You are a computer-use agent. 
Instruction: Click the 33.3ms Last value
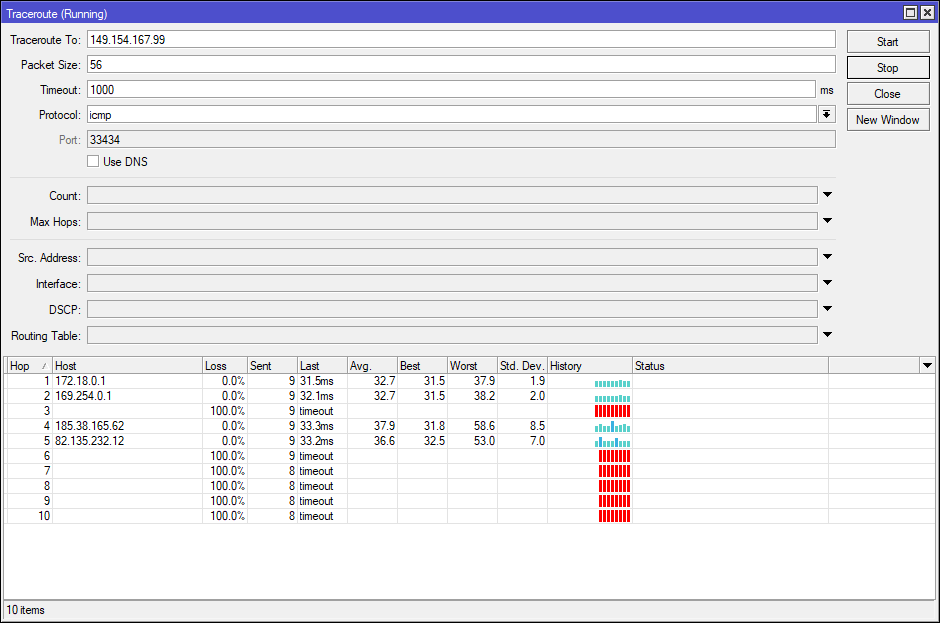pos(317,426)
